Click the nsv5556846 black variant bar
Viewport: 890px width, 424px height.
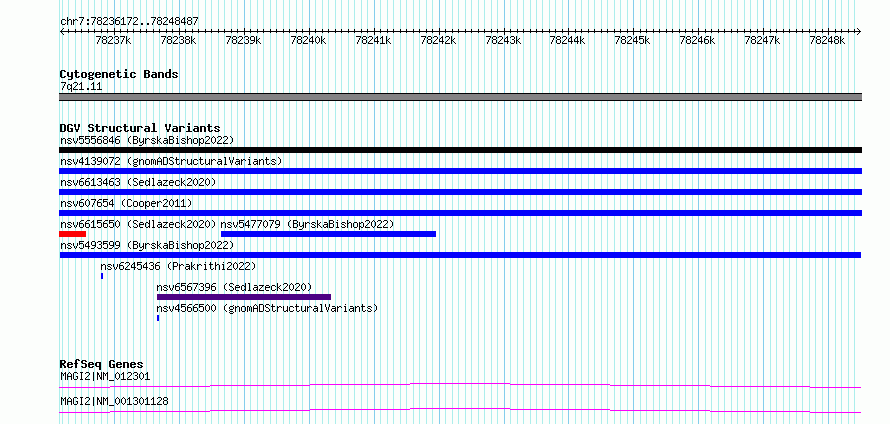coord(460,150)
